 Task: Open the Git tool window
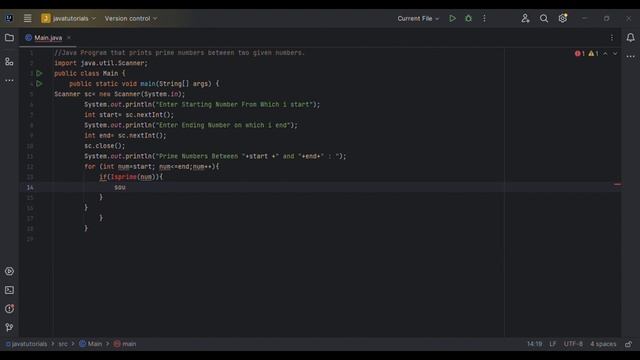point(9,327)
